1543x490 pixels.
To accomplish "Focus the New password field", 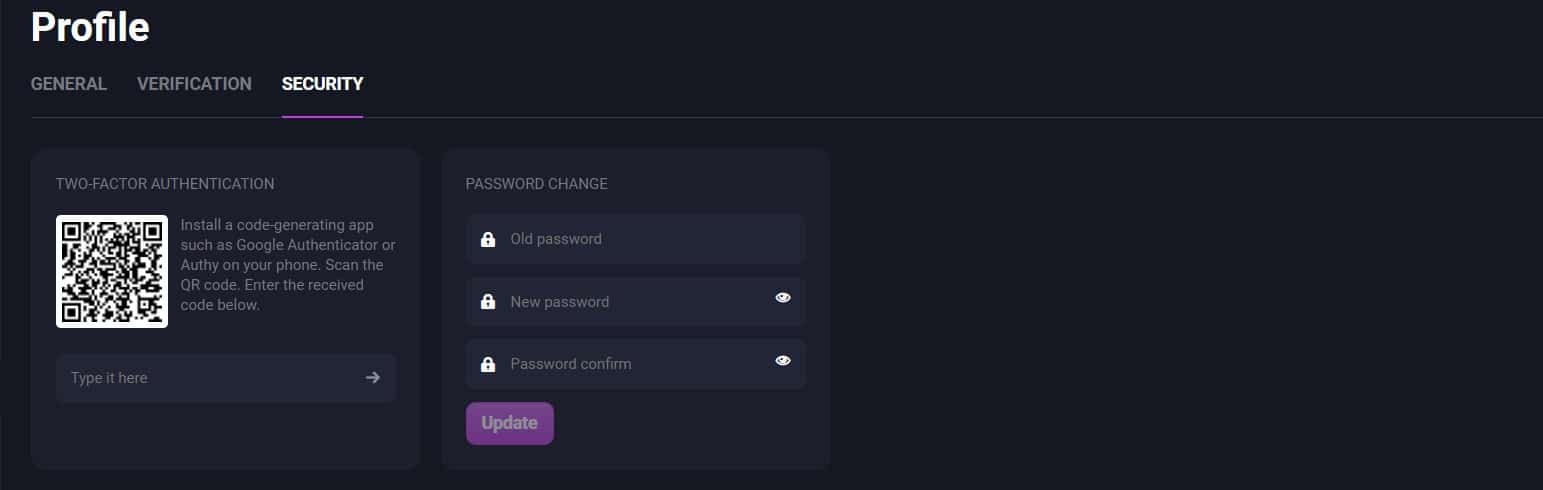I will 636,301.
